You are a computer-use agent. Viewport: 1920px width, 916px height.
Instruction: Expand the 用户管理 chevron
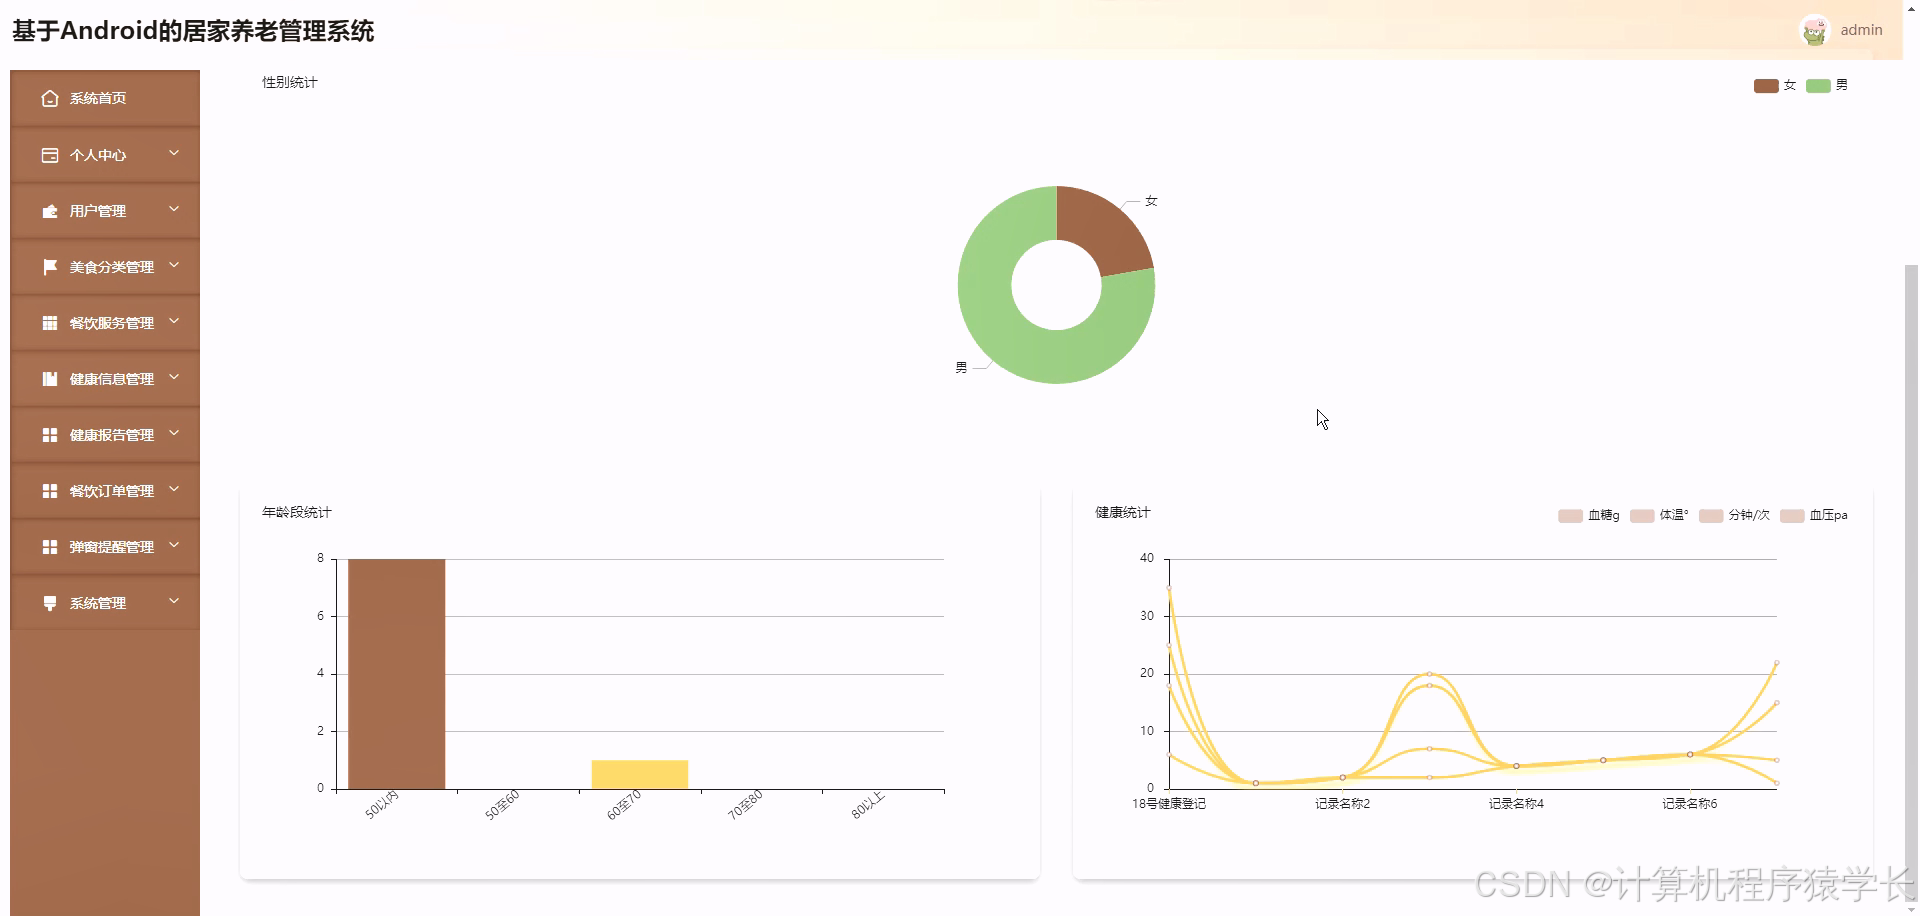tap(174, 209)
